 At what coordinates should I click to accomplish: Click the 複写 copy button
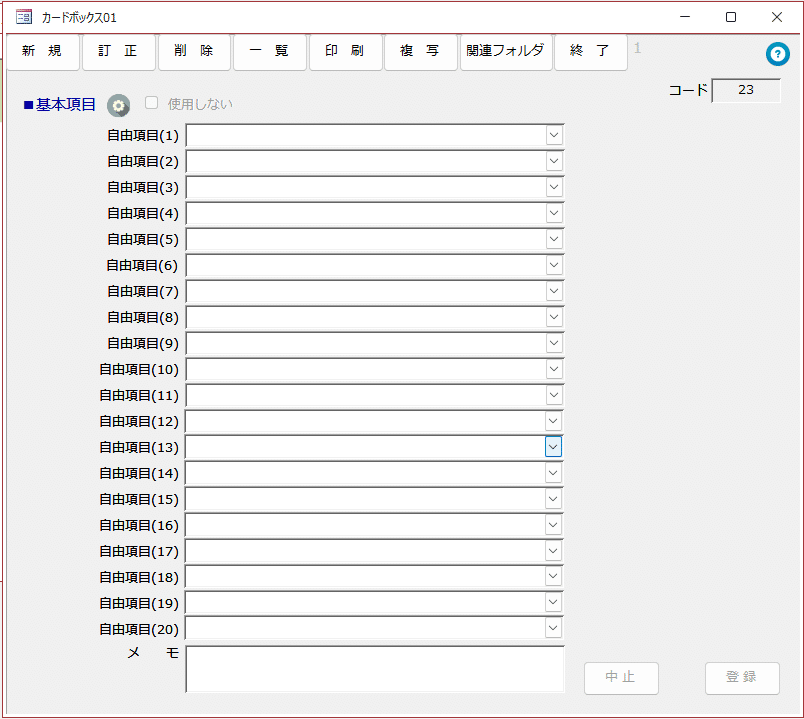point(420,51)
